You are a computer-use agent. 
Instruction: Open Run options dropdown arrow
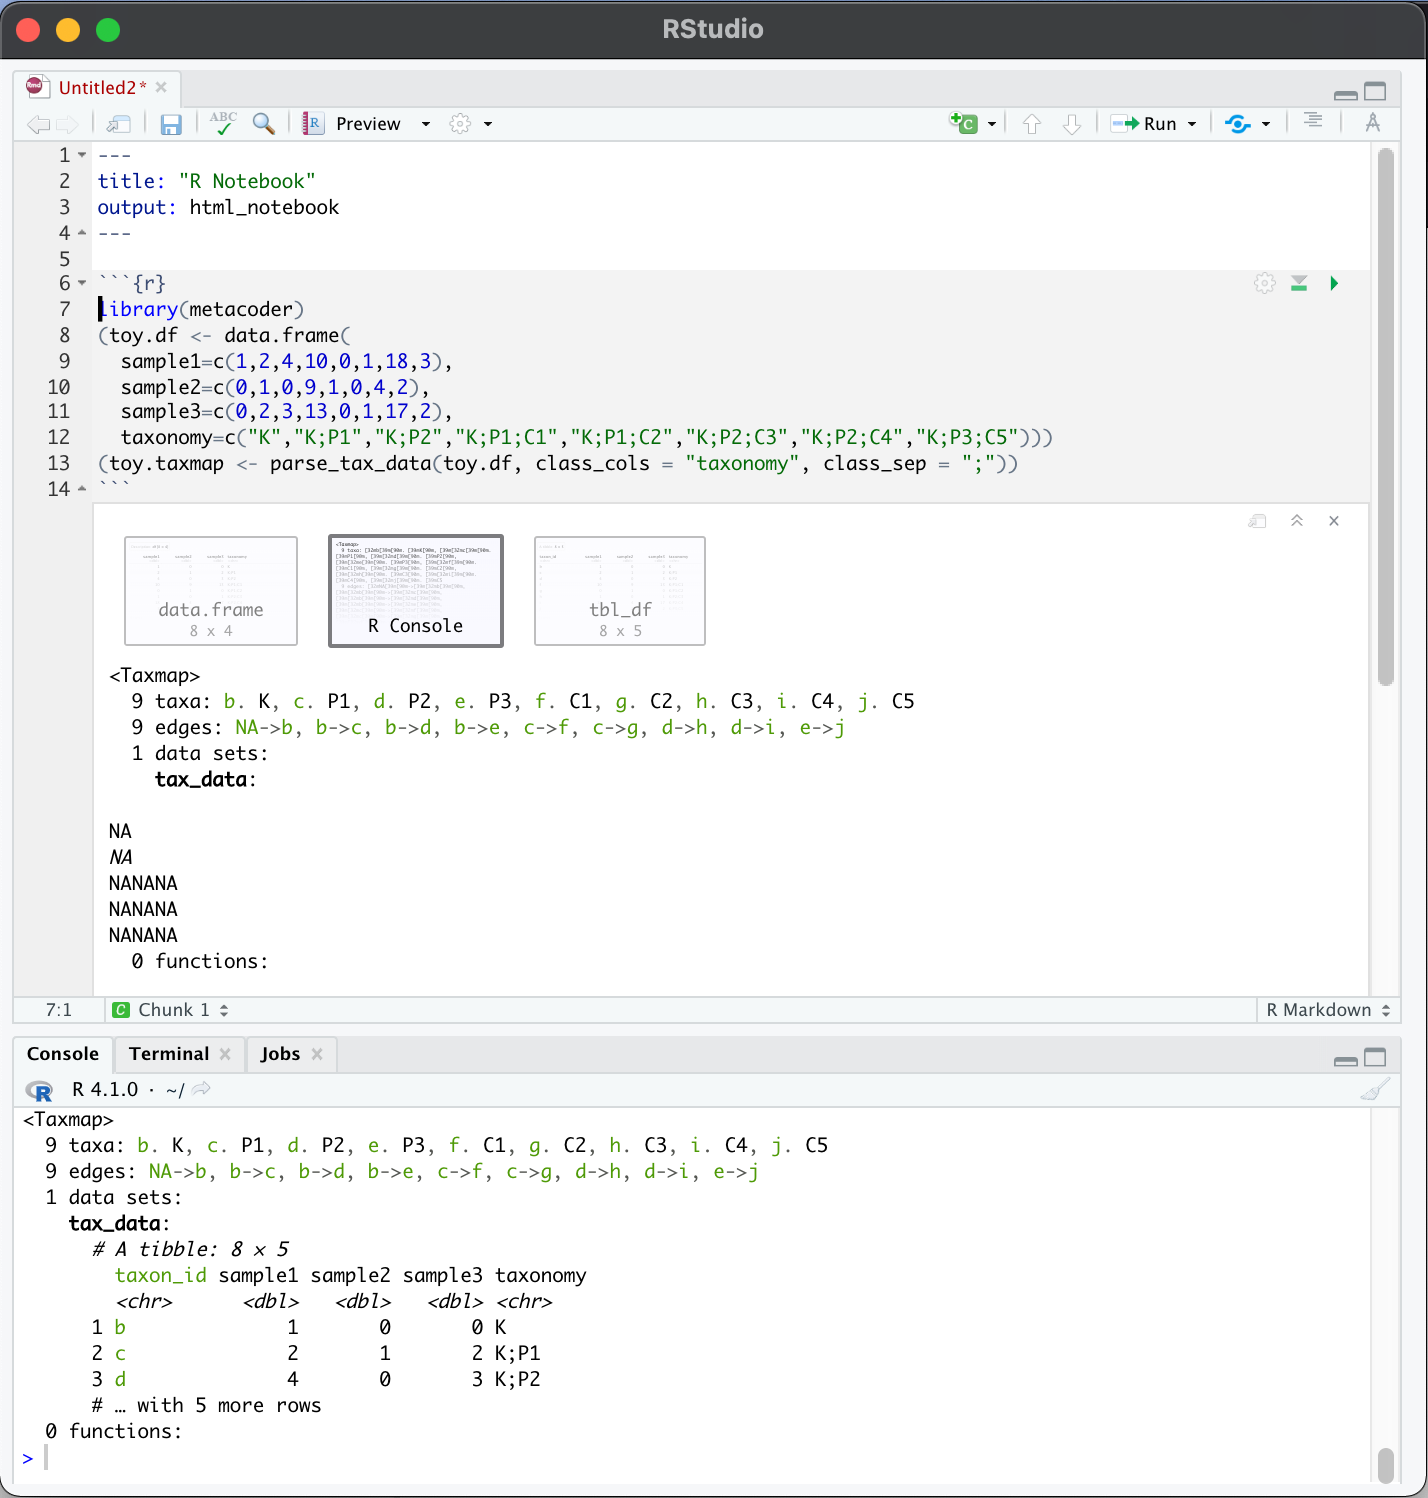coord(1192,124)
